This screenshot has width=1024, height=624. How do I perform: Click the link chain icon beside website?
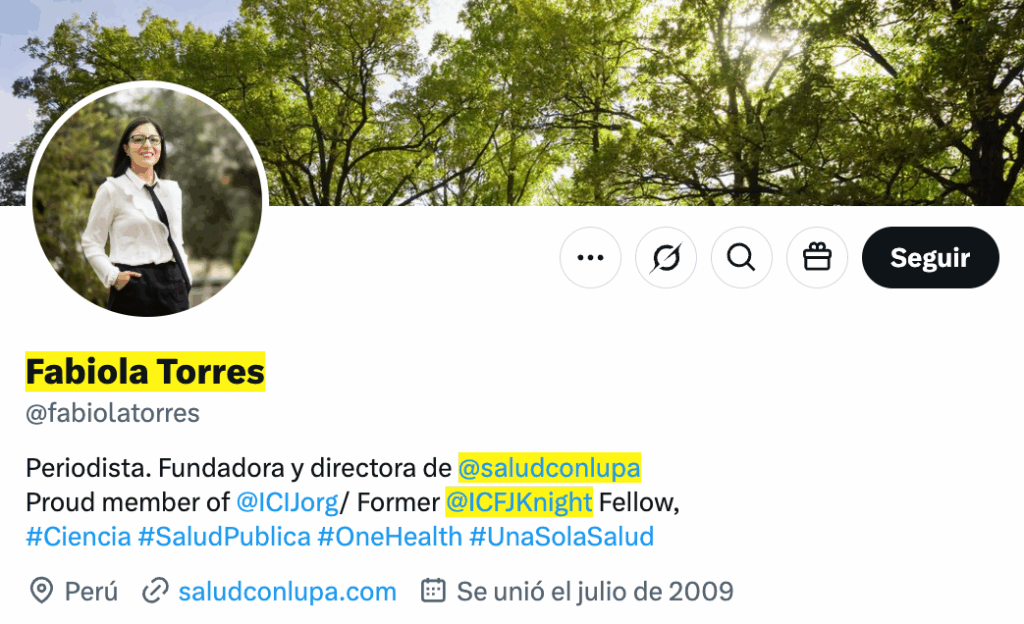[155, 591]
